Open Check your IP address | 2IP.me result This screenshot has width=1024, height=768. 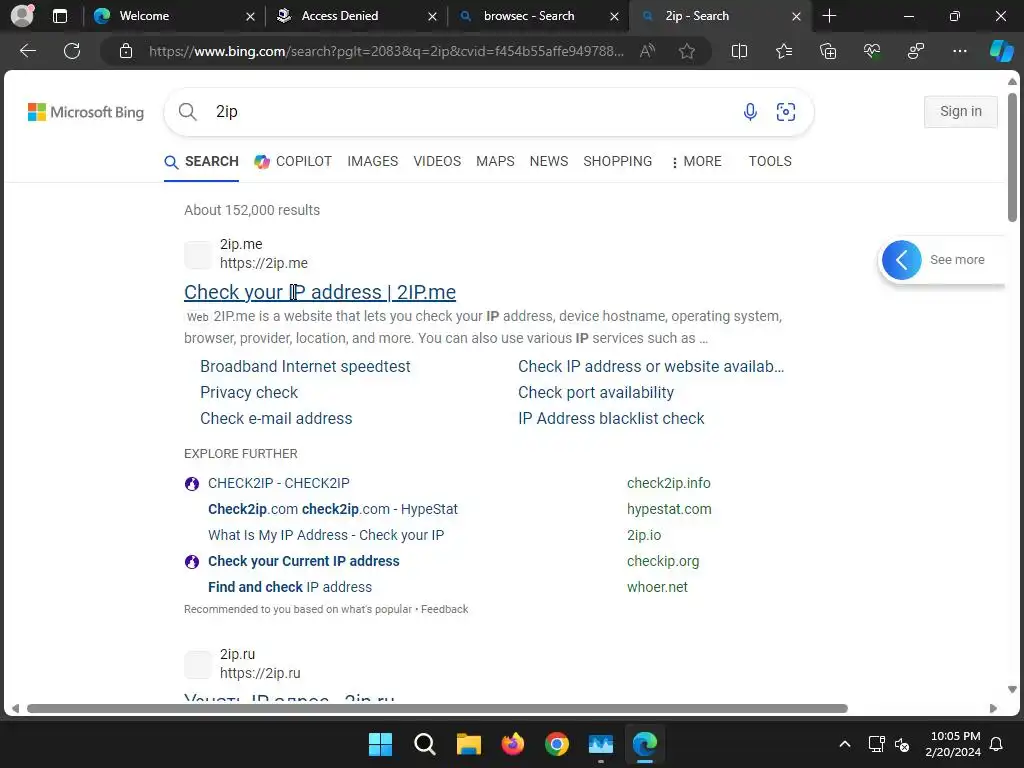[319, 292]
